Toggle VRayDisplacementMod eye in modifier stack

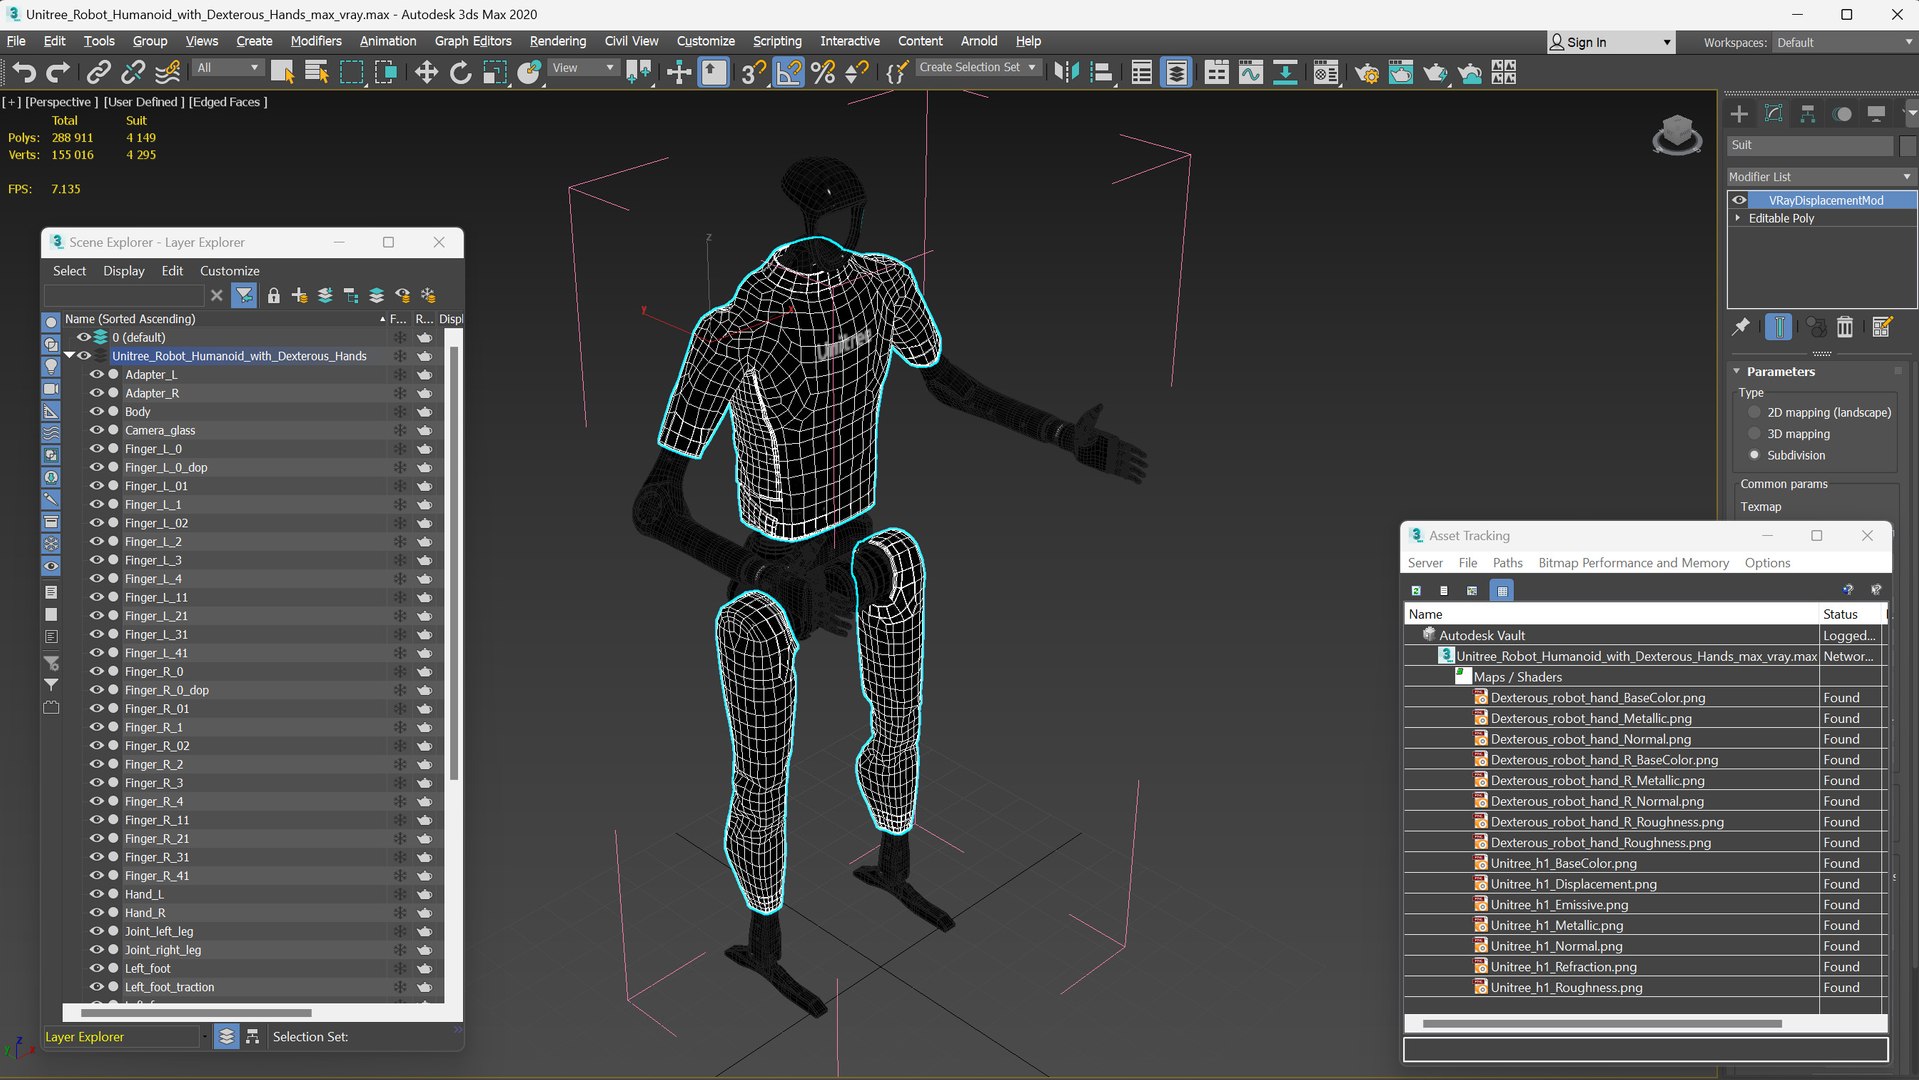tap(1739, 200)
